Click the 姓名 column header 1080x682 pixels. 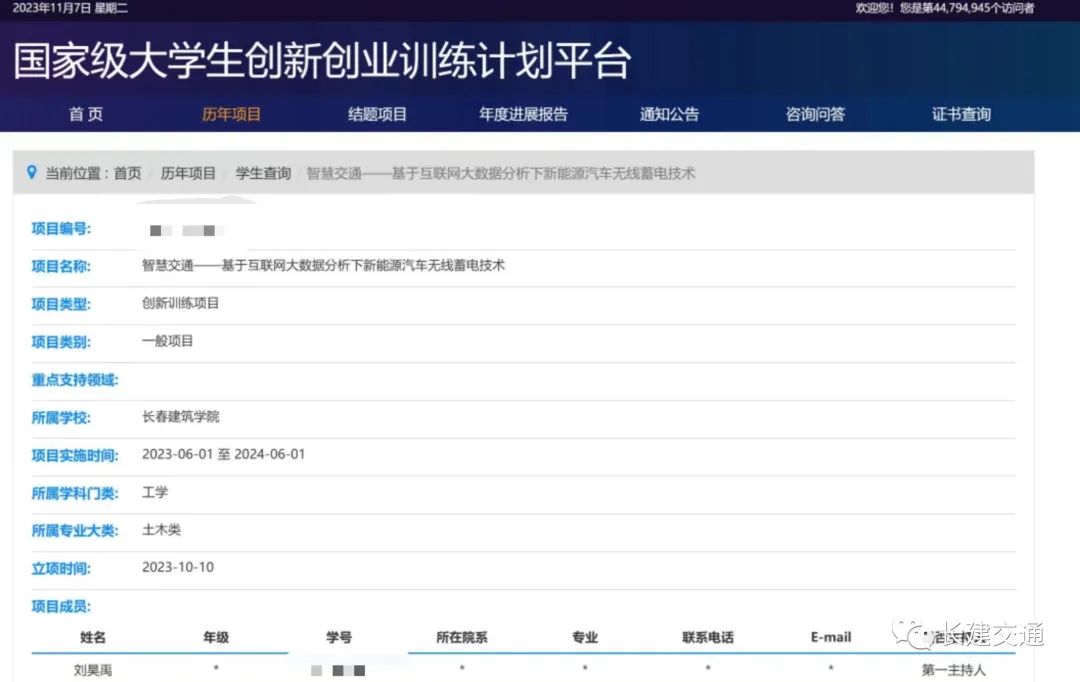click(93, 637)
